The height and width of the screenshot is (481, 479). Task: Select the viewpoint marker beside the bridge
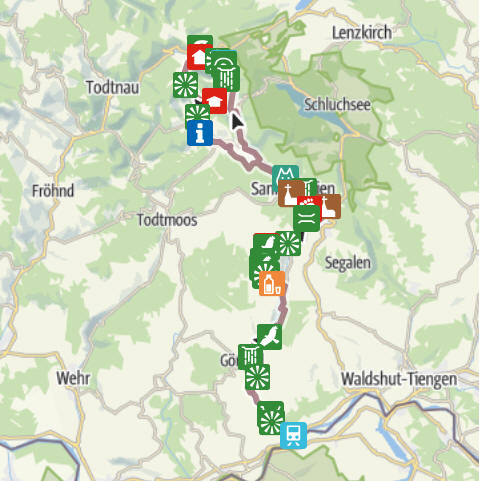[x=289, y=244]
